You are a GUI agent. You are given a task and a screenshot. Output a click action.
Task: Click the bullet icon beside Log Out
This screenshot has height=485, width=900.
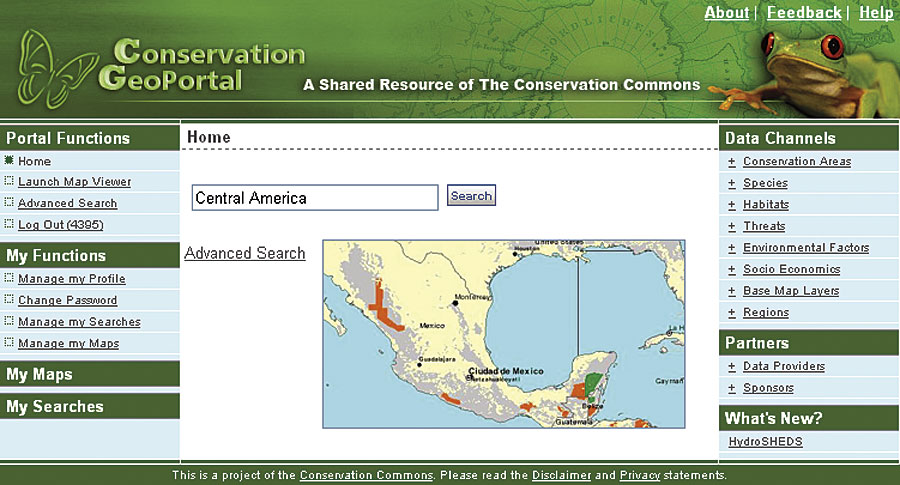(x=9, y=224)
